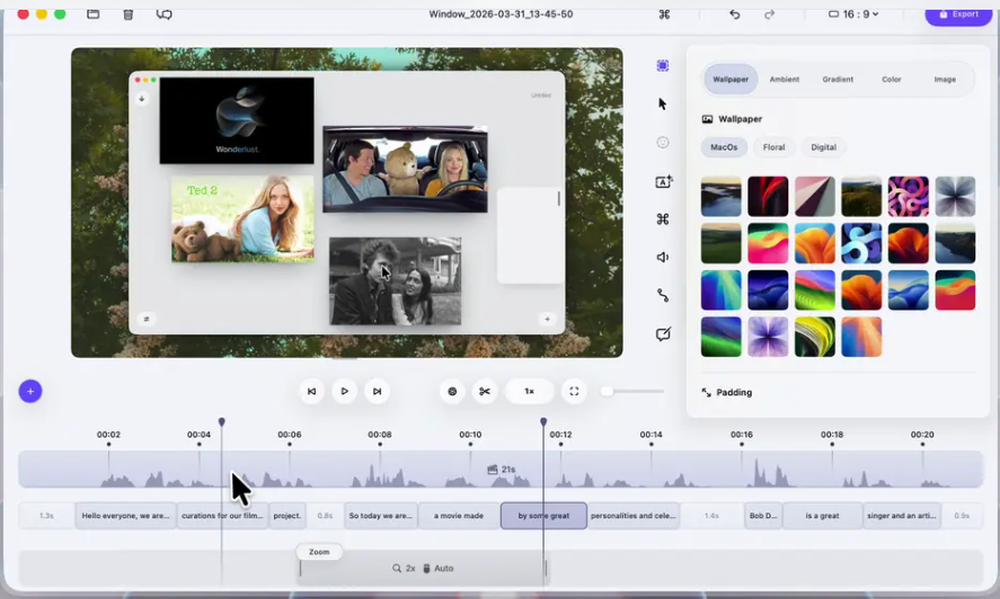Select the 'Hello everyone, we are...' caption clip
This screenshot has height=599, width=1000.
tap(126, 515)
